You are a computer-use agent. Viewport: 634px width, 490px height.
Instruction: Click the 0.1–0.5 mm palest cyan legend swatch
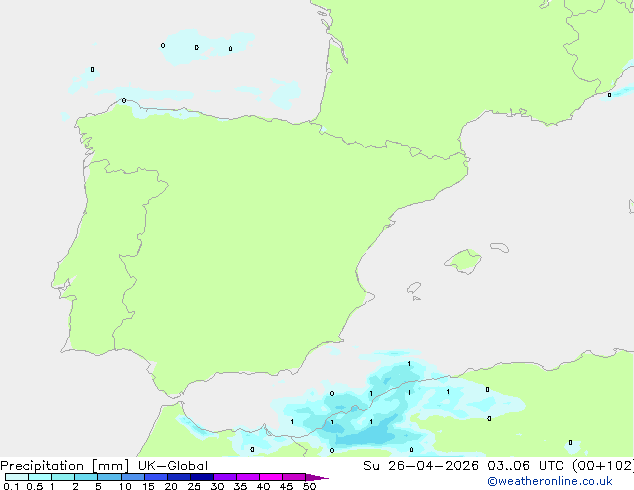pyautogui.click(x=17, y=477)
